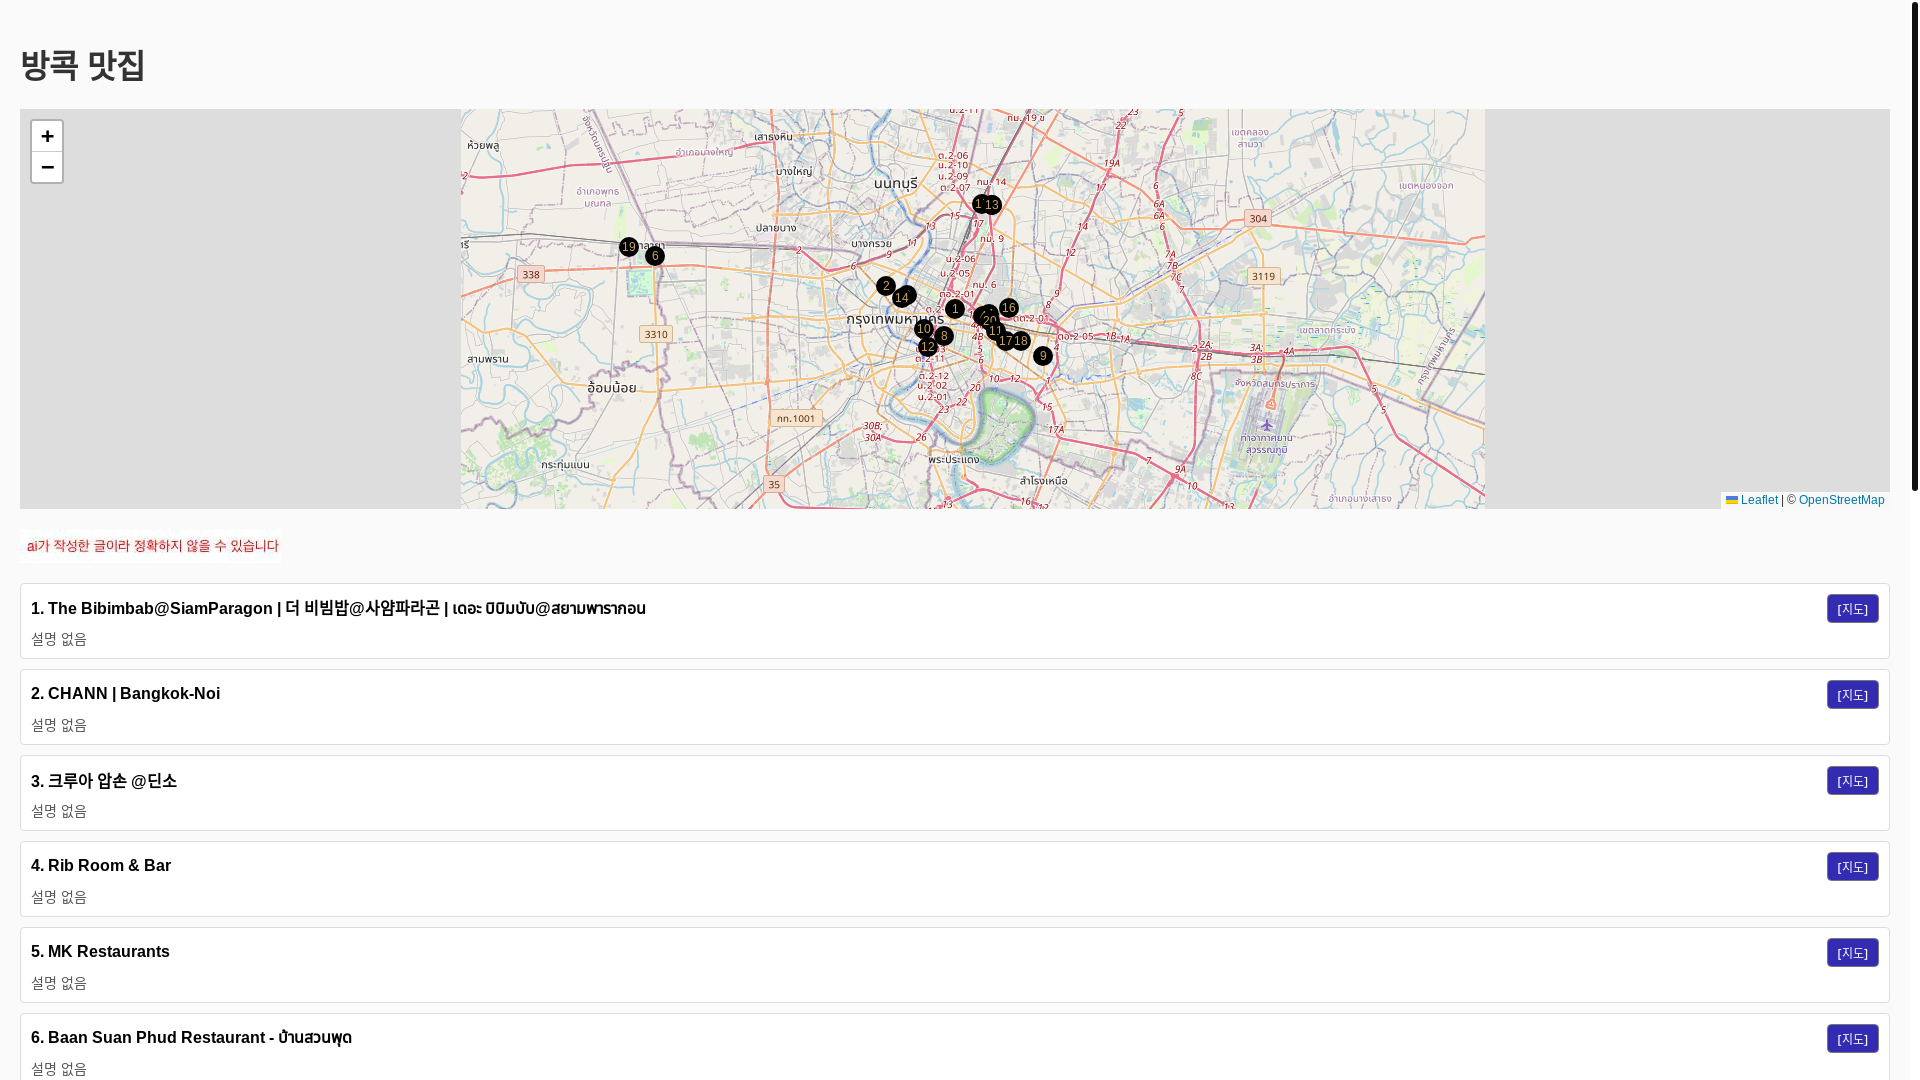The image size is (1920, 1080).
Task: Show Baan Suan Phud Restaurant on map
Action: point(1852,1039)
